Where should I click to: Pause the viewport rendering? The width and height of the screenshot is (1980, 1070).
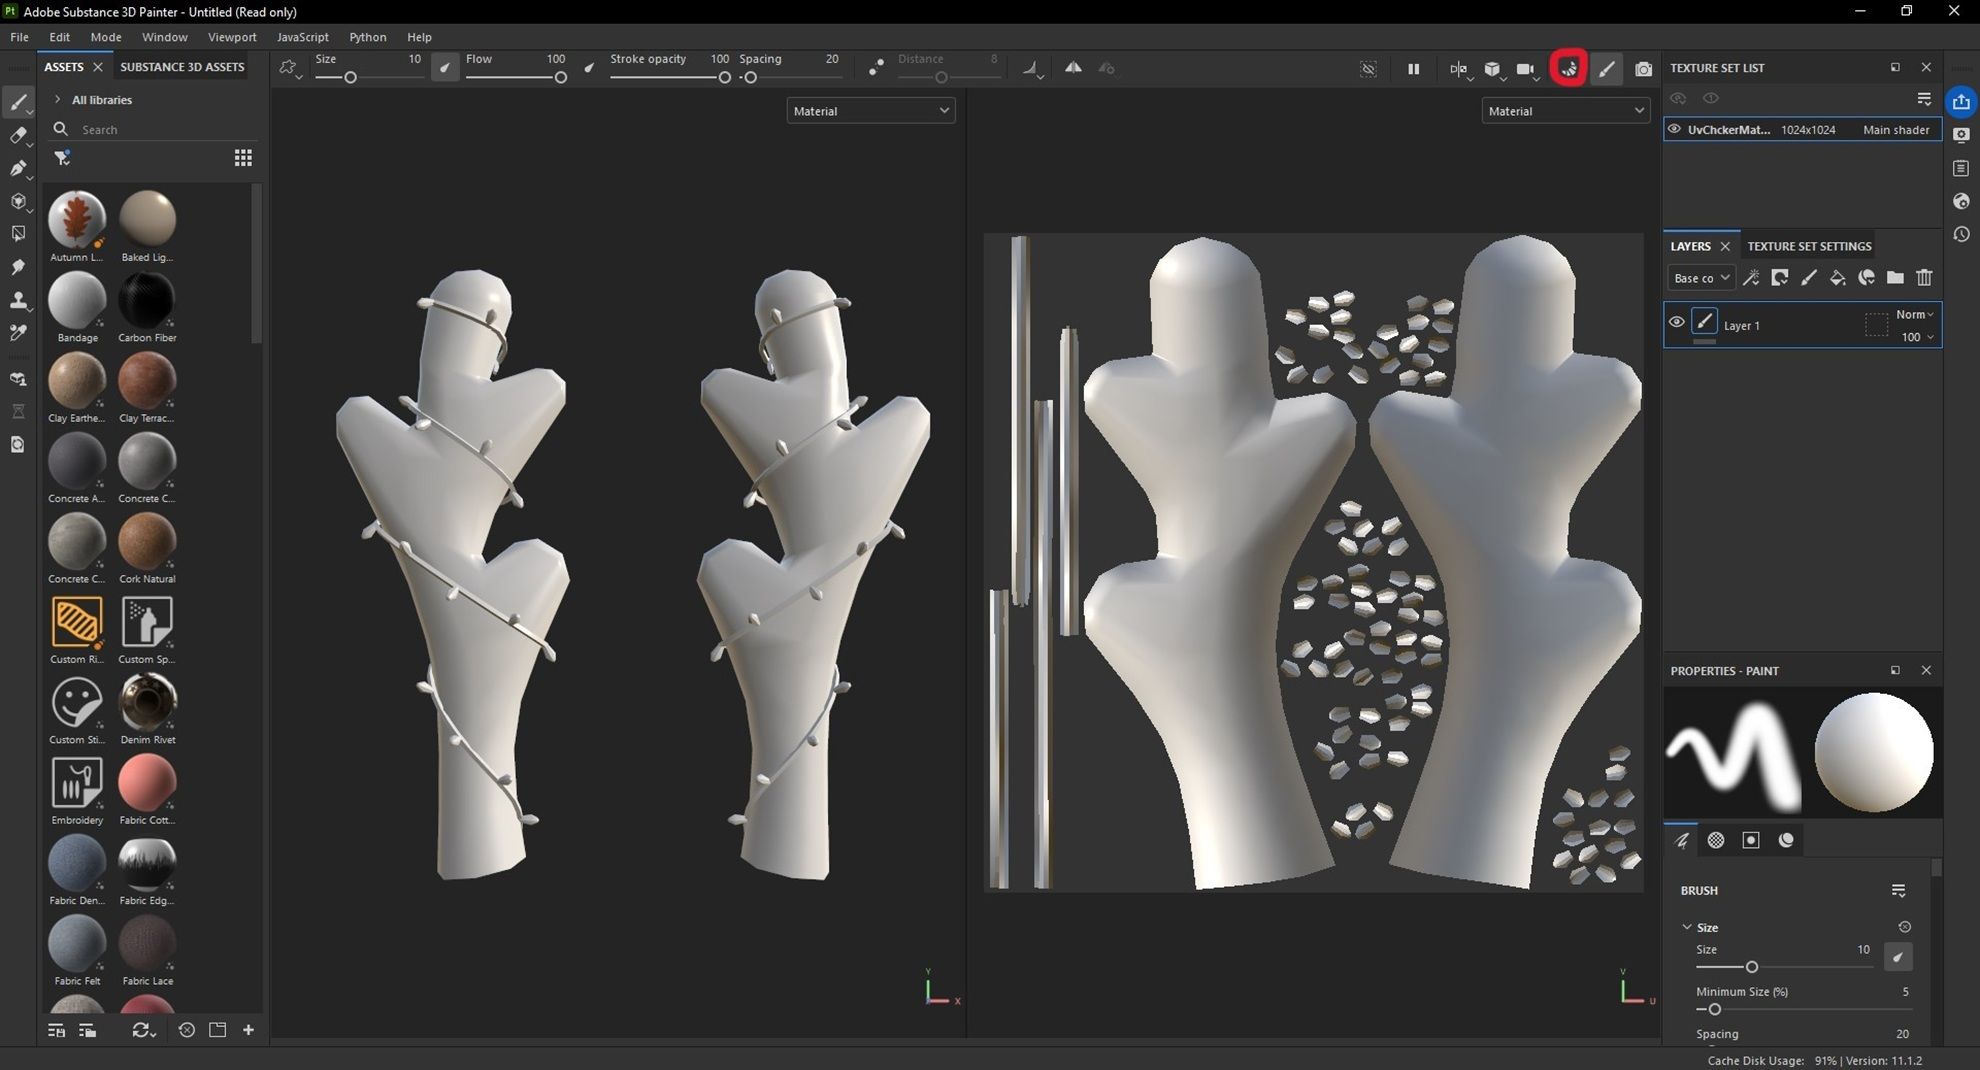coord(1413,69)
